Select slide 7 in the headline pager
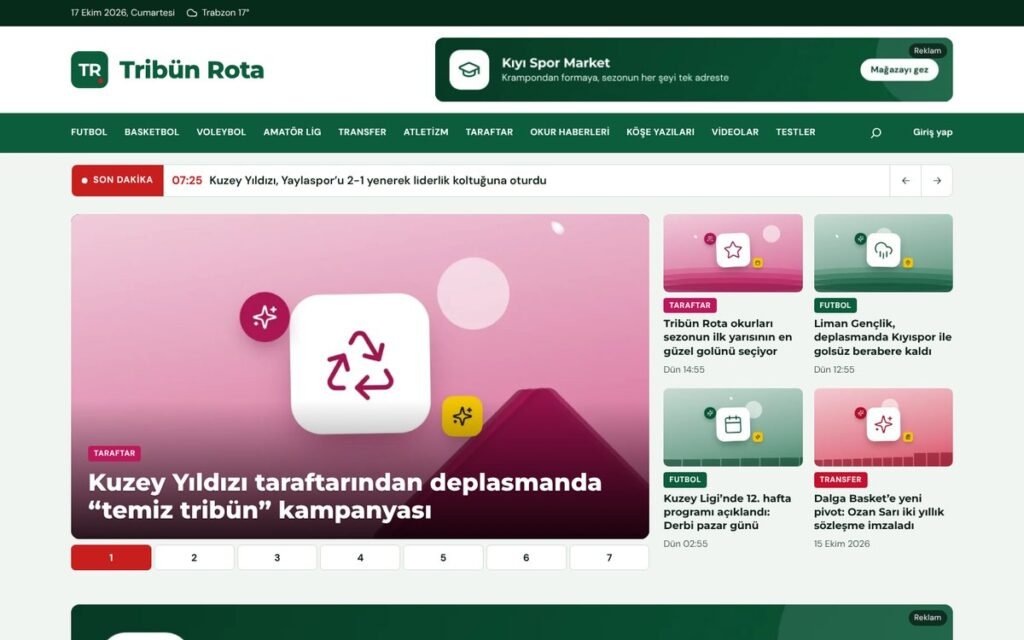The height and width of the screenshot is (640, 1024). (609, 558)
